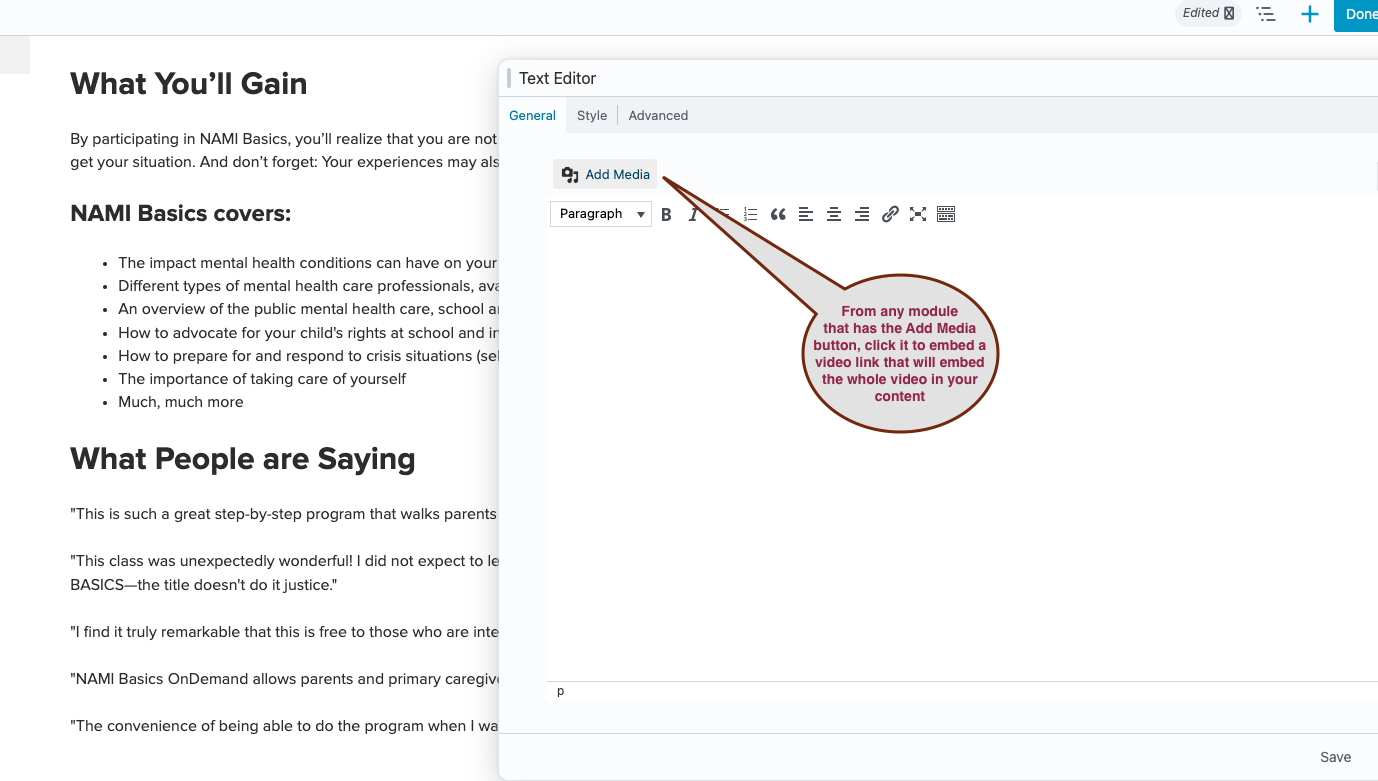Image resolution: width=1378 pixels, height=781 pixels.
Task: Click the 'What You'll Gain' heading
Action: point(189,84)
